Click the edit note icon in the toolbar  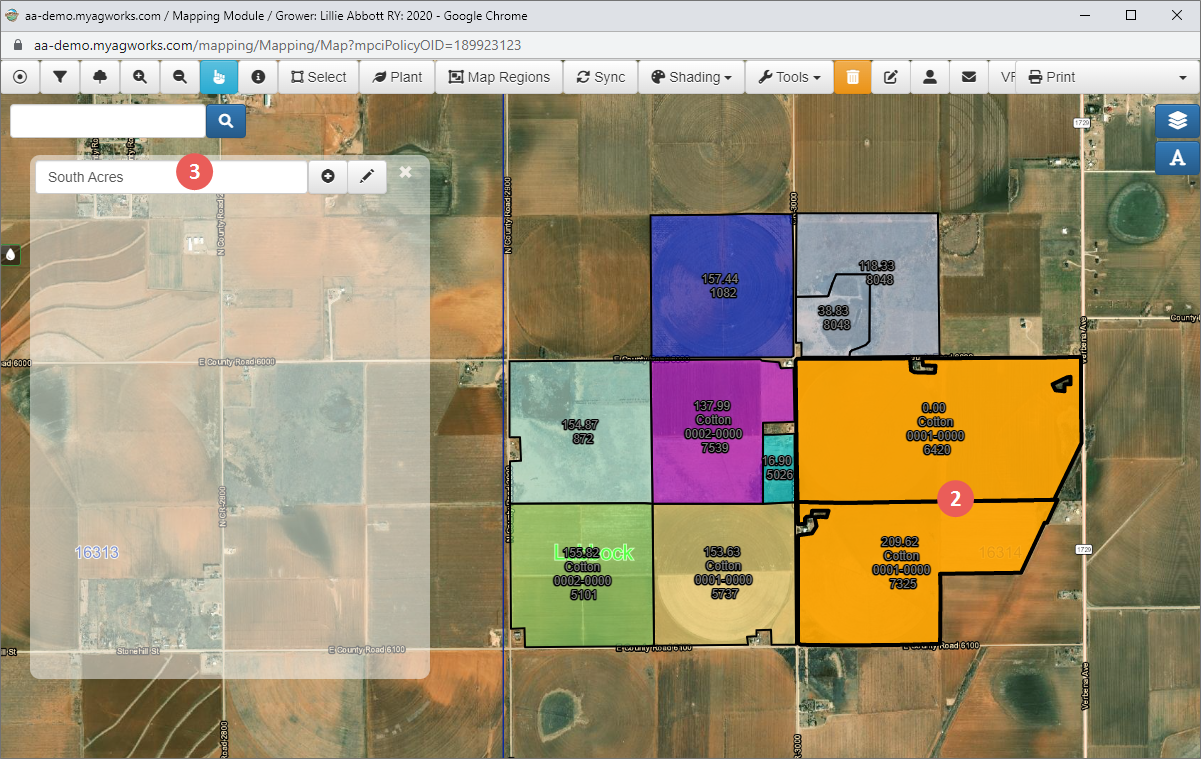click(891, 77)
